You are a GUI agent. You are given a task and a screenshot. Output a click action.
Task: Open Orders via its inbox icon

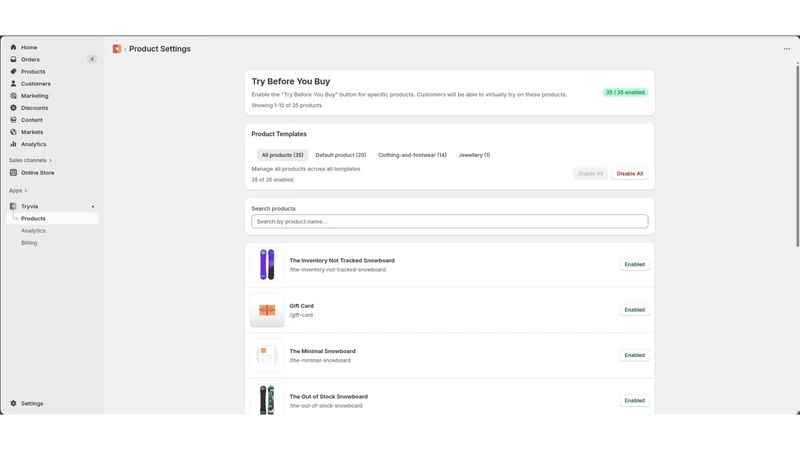tap(13, 59)
